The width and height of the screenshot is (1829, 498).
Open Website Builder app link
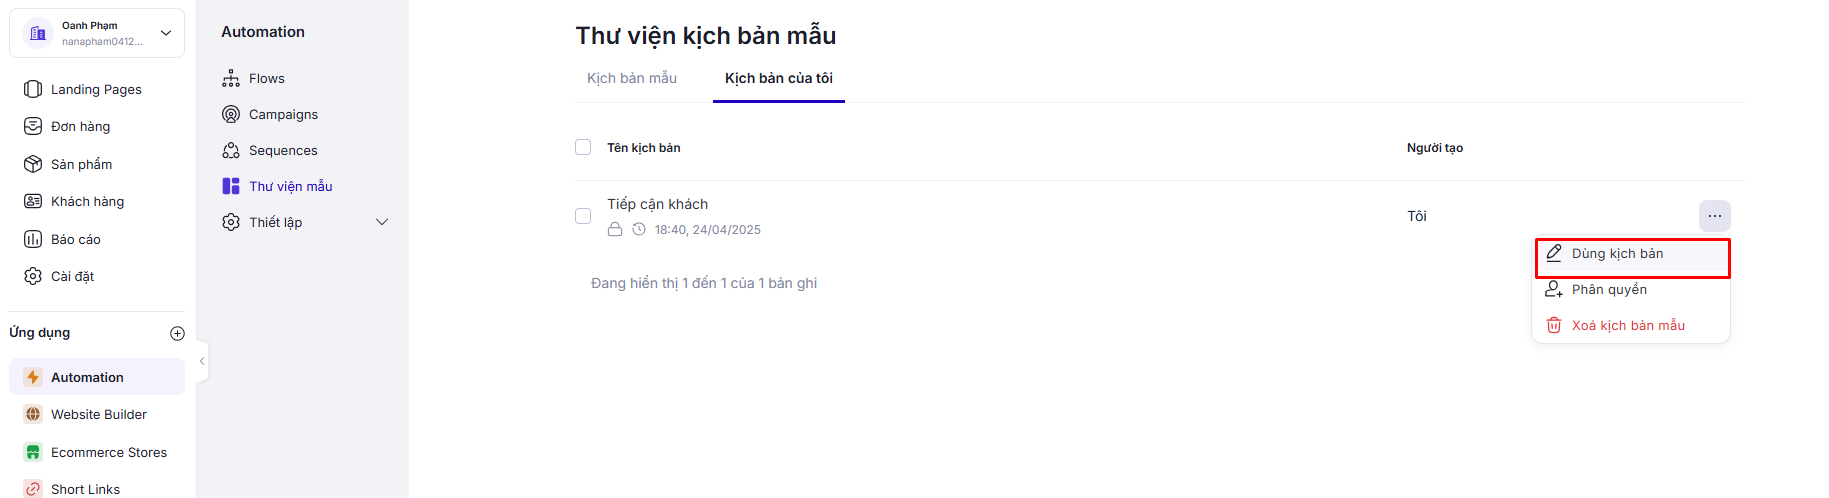98,414
